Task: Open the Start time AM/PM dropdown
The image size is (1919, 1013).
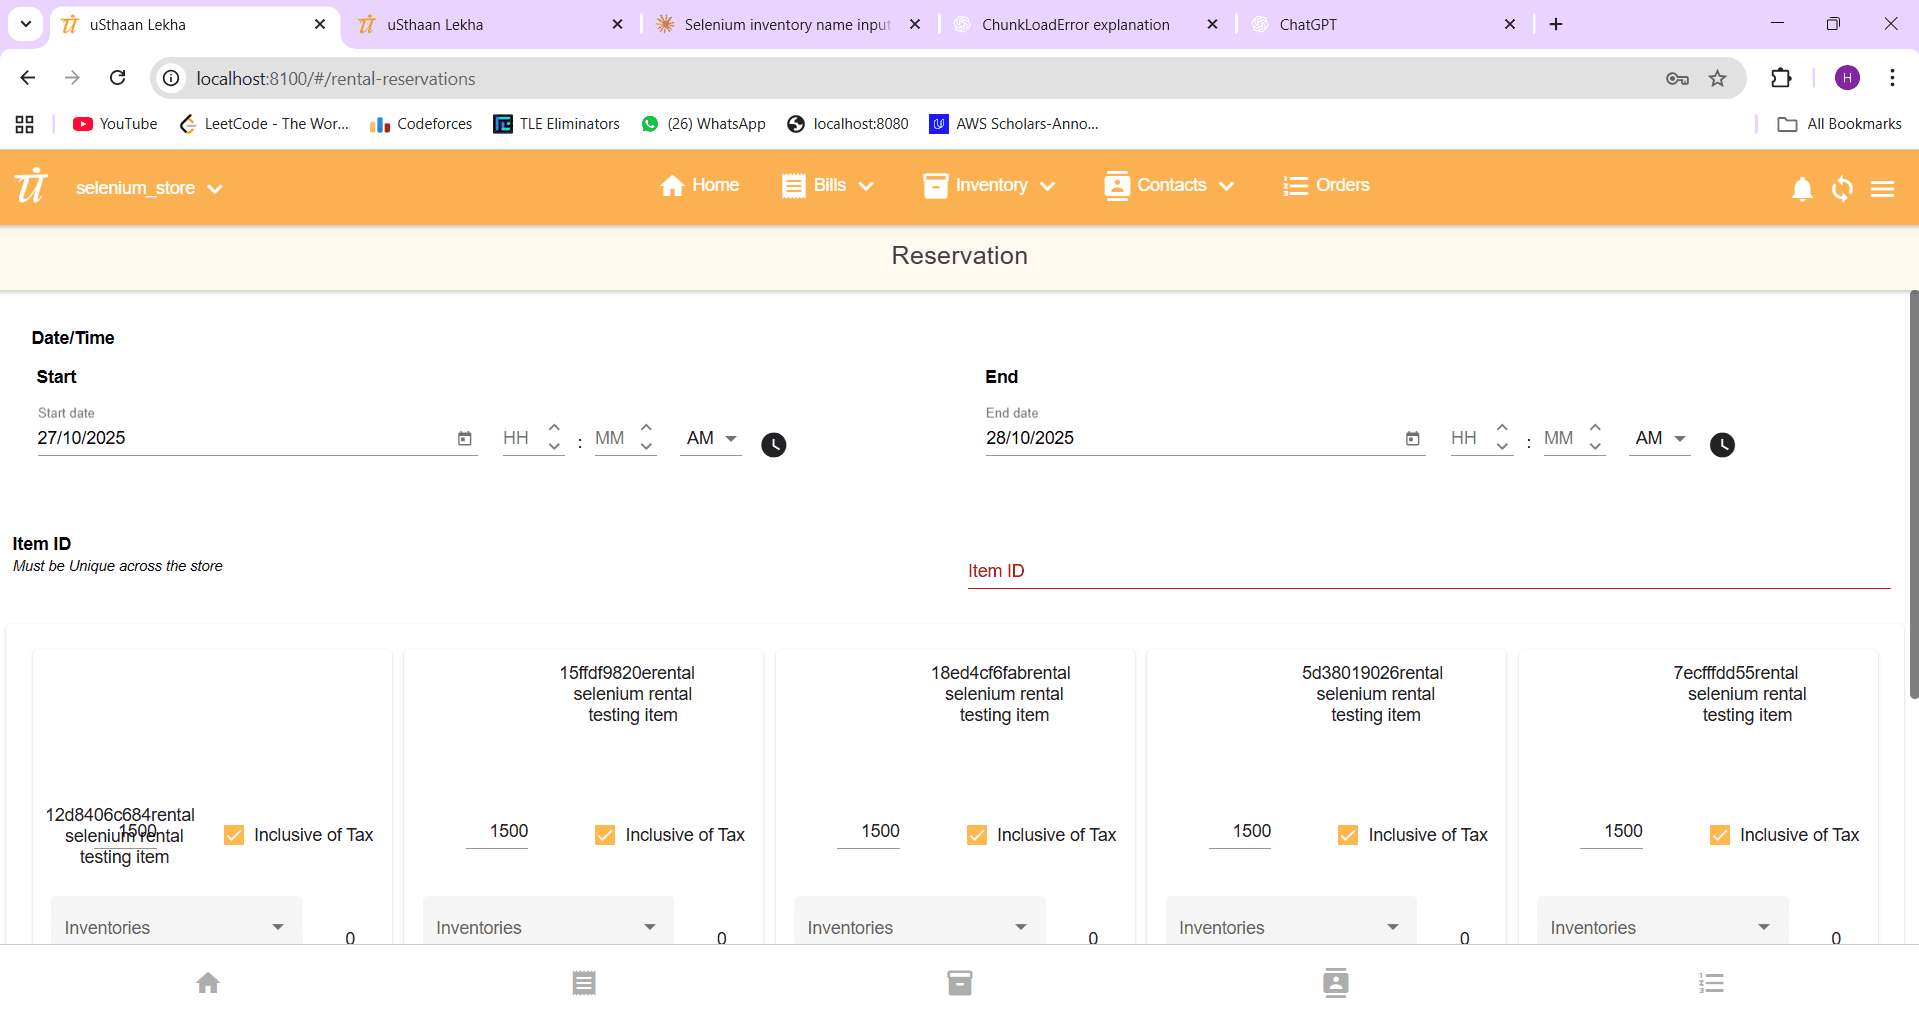Action: [711, 439]
